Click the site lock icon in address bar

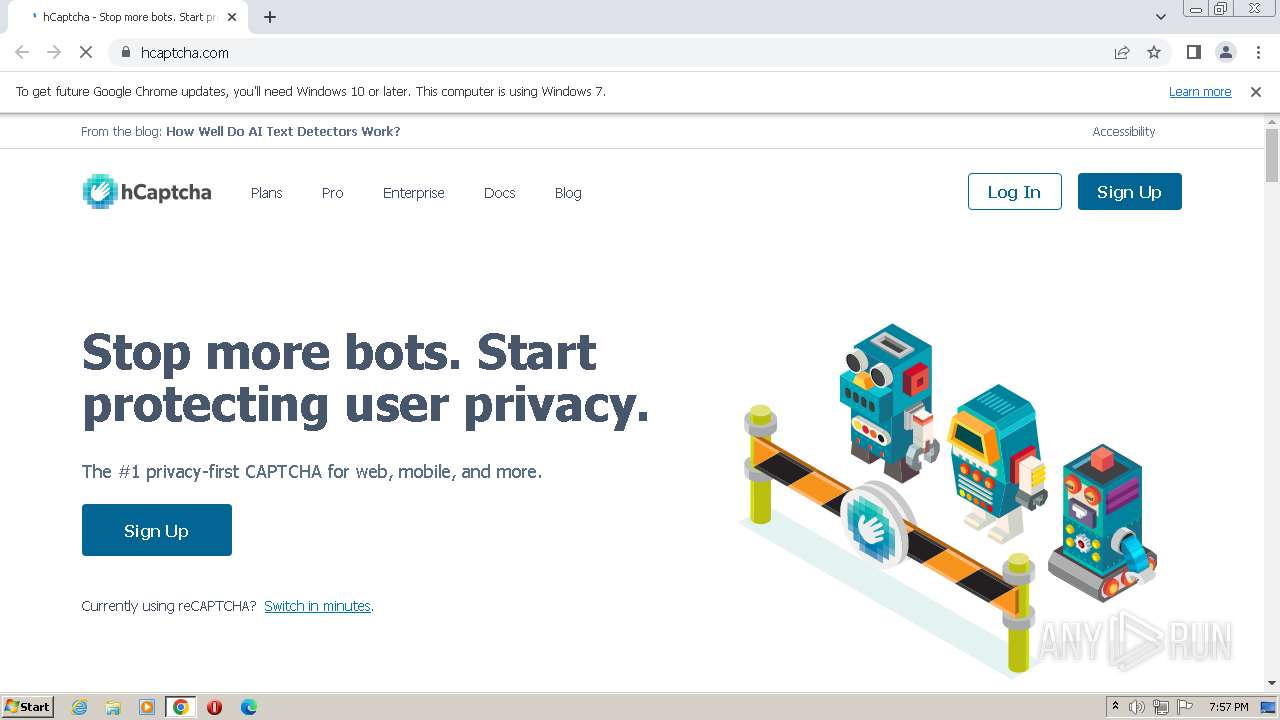125,52
